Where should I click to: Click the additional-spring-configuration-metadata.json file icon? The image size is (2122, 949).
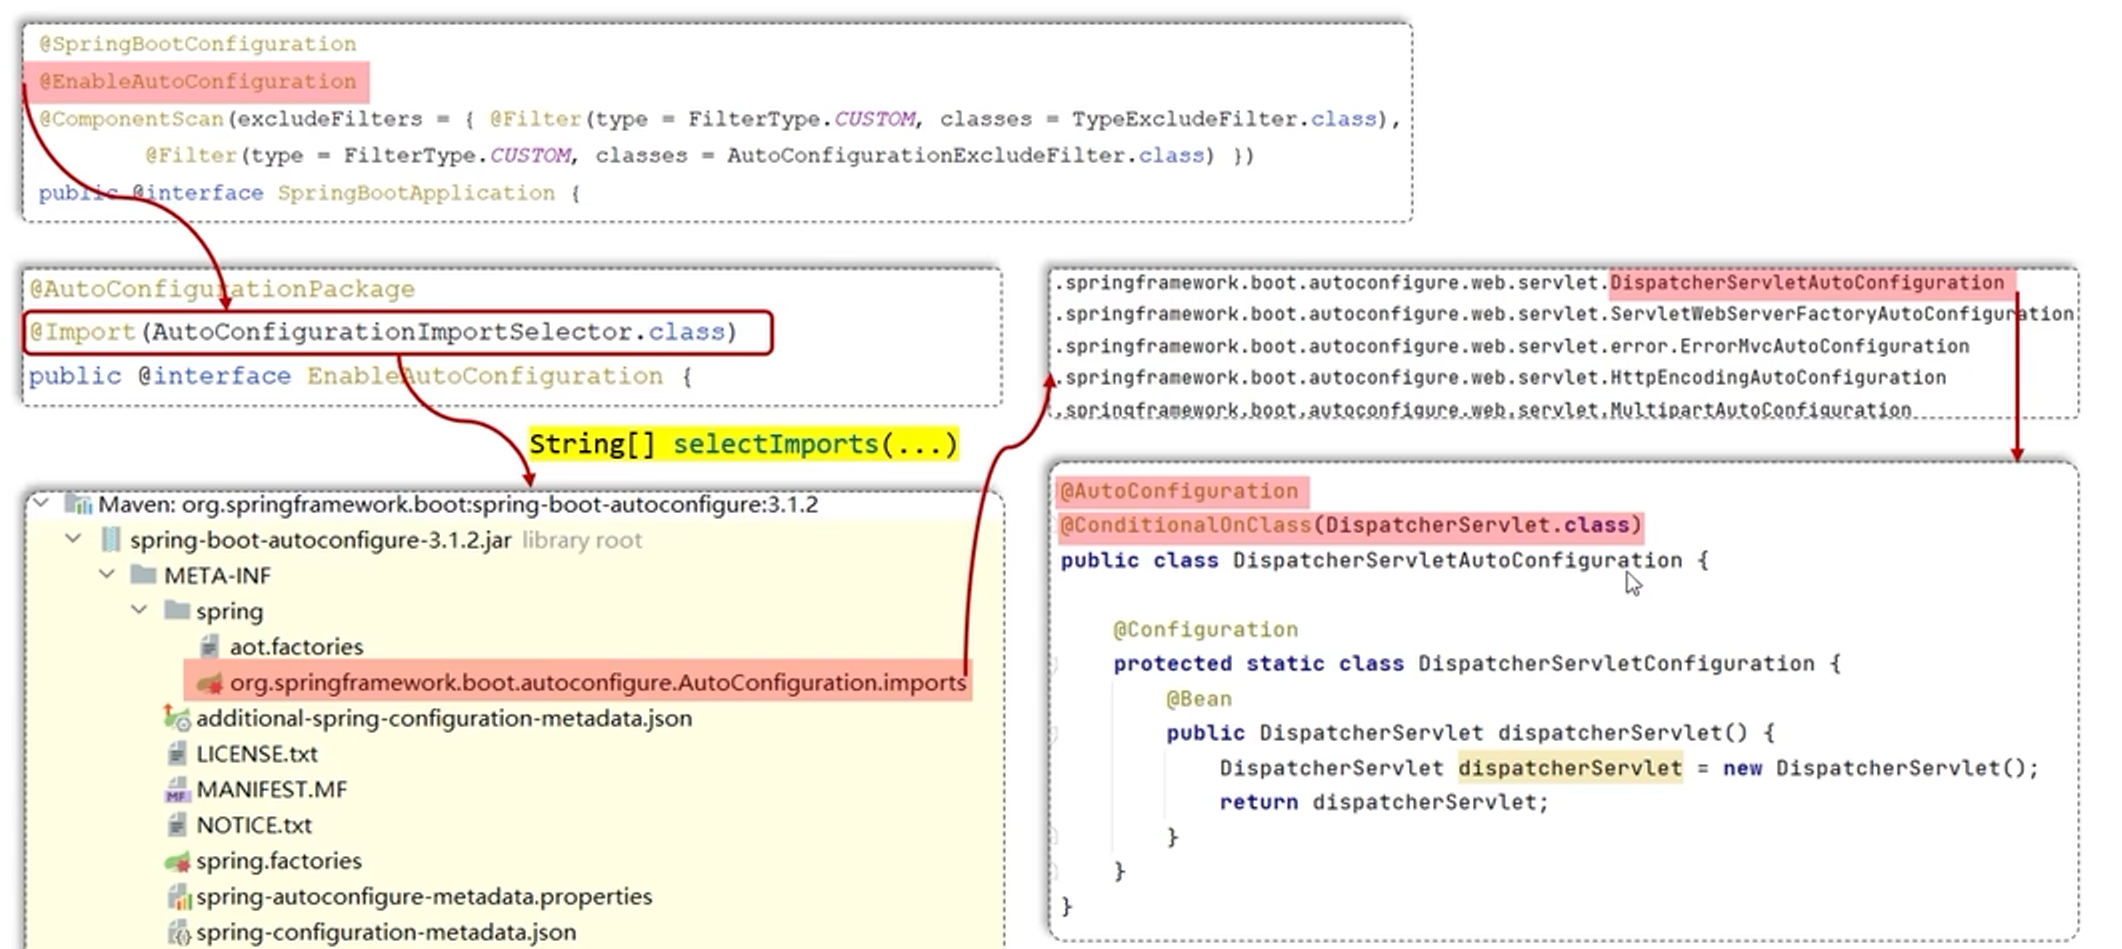click(x=177, y=718)
